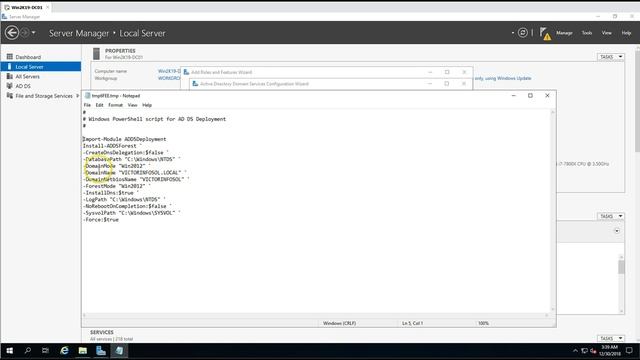This screenshot has width=640, height=360.
Task: Click the 'Windows (CRLF)' status bar entry
Action: pyautogui.click(x=340, y=323)
